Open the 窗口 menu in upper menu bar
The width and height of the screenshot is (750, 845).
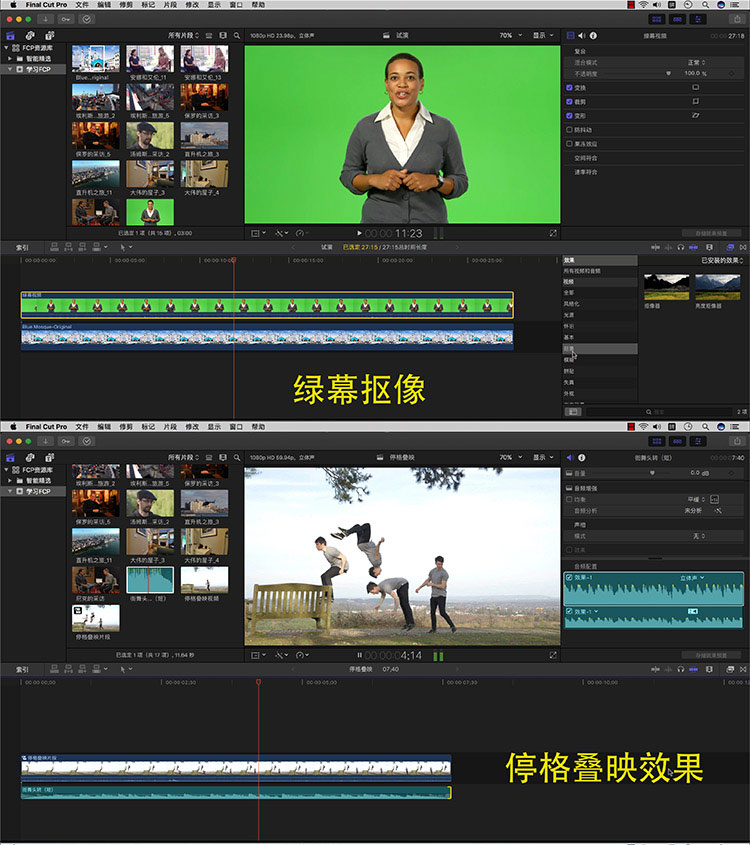236,4
